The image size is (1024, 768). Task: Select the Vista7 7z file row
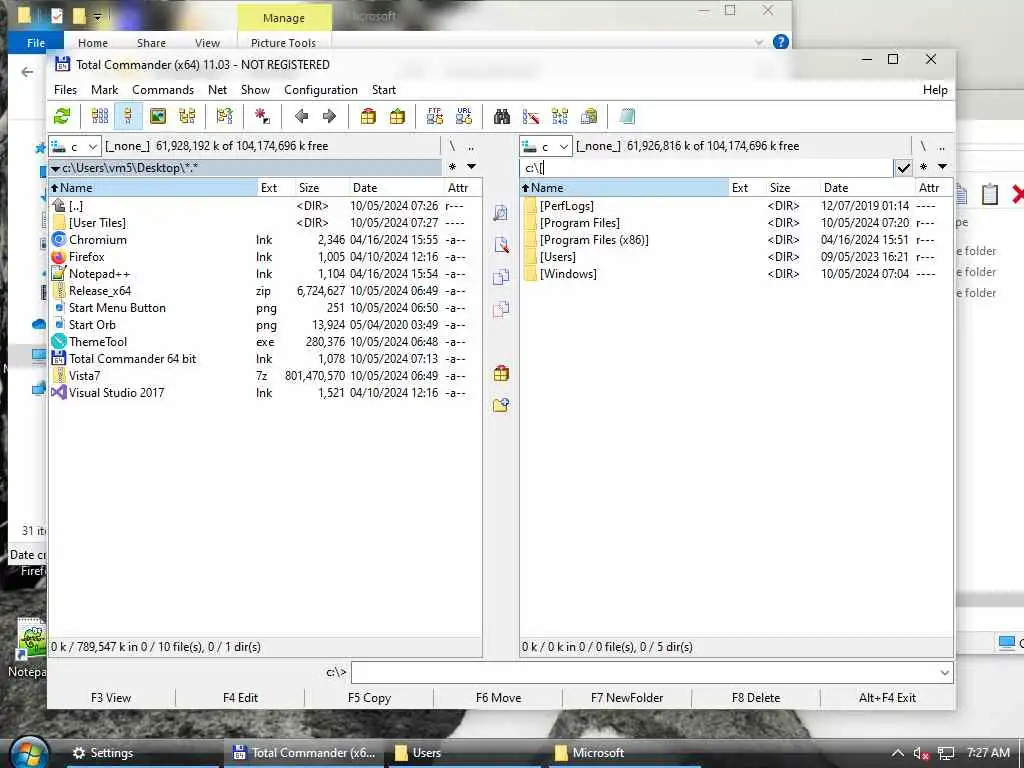tap(265, 376)
